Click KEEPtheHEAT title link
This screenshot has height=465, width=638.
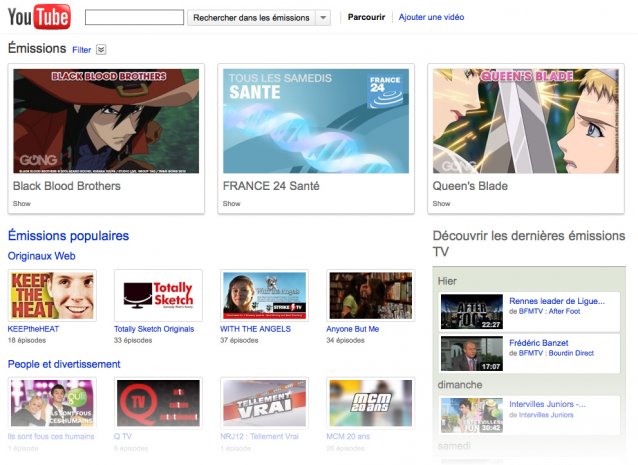click(33, 329)
